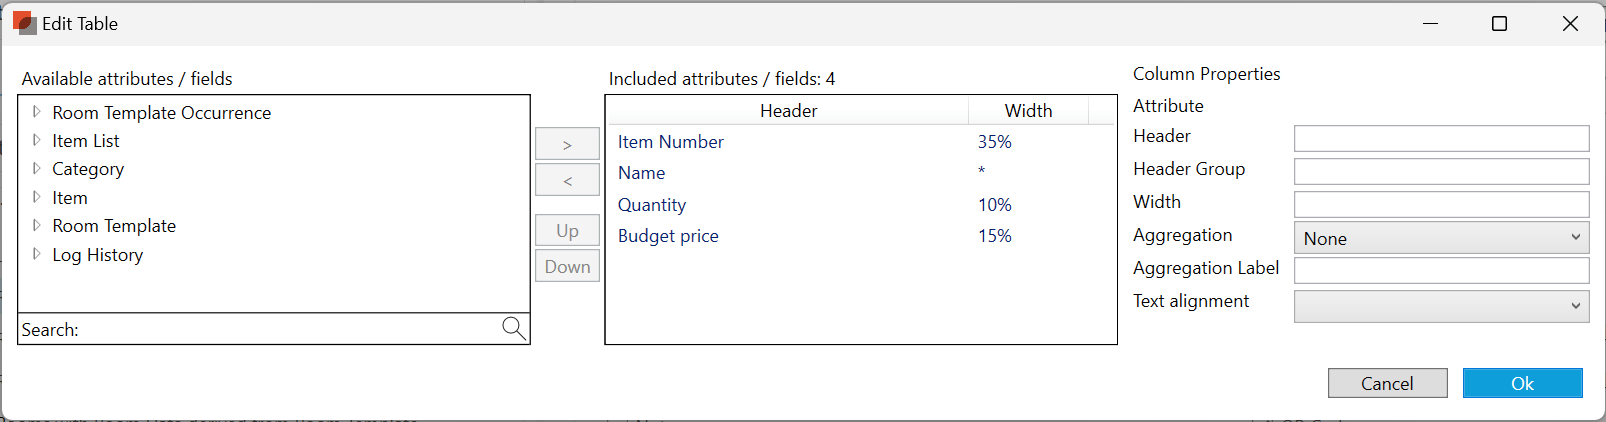The image size is (1606, 422).
Task: Expand the Item List tree node
Action: tap(37, 140)
